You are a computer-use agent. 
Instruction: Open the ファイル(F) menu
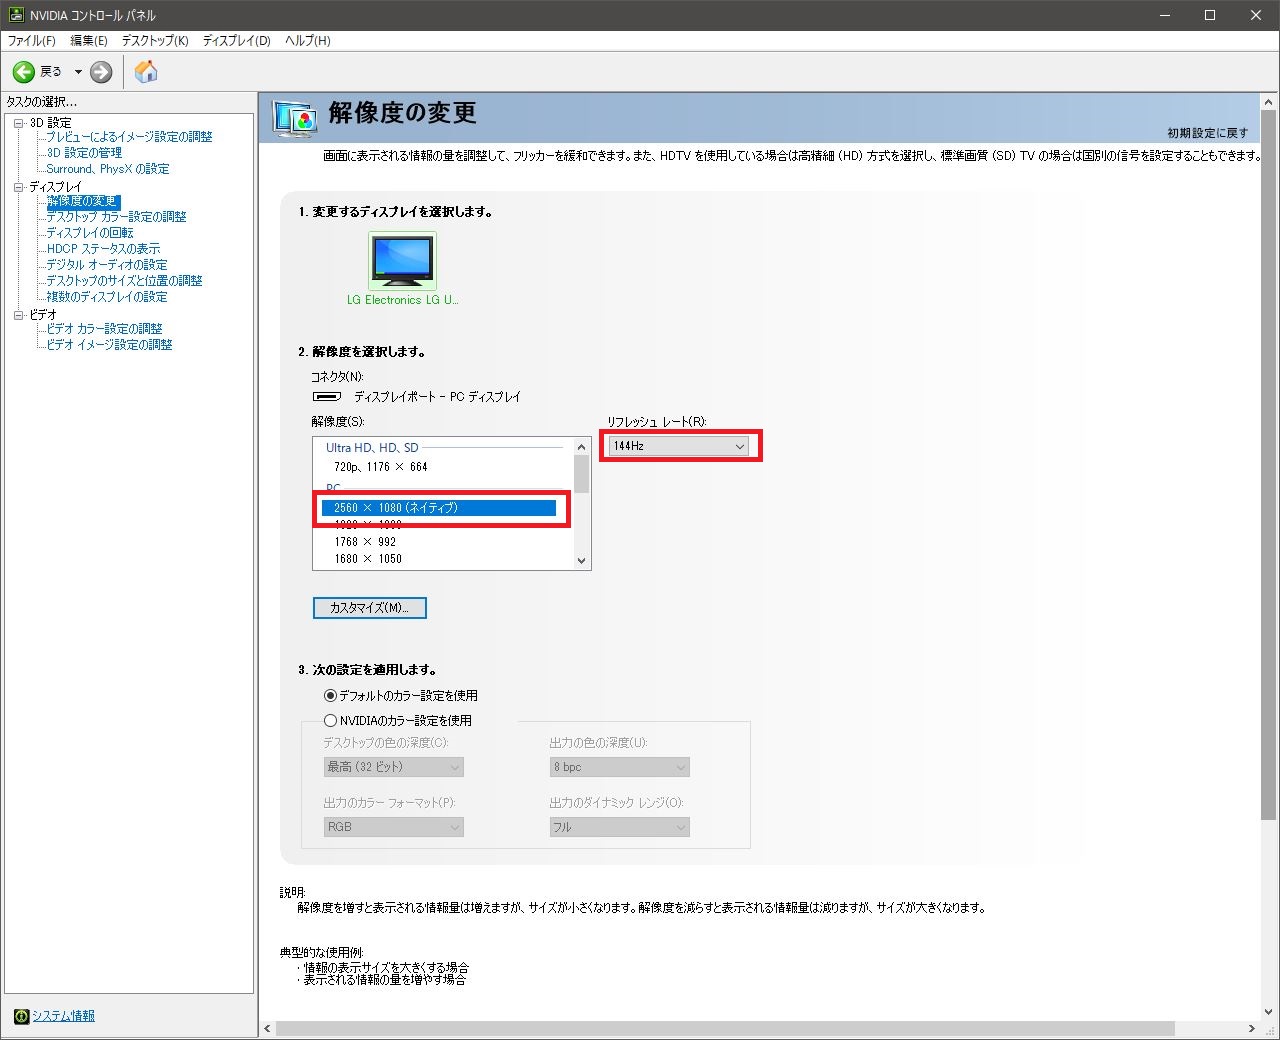32,41
